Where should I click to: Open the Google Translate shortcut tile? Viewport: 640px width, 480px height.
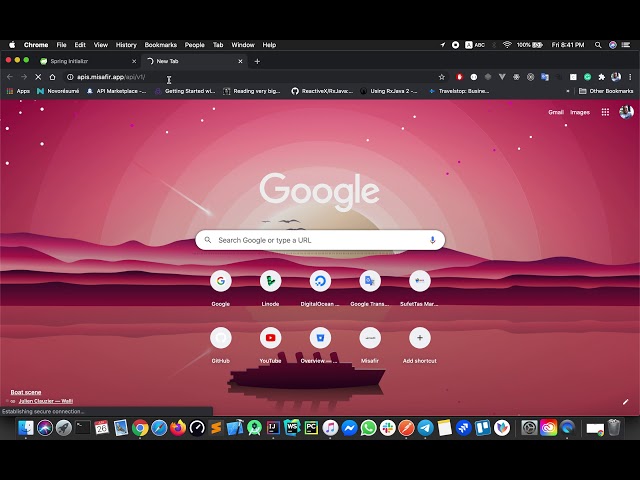tap(370, 288)
